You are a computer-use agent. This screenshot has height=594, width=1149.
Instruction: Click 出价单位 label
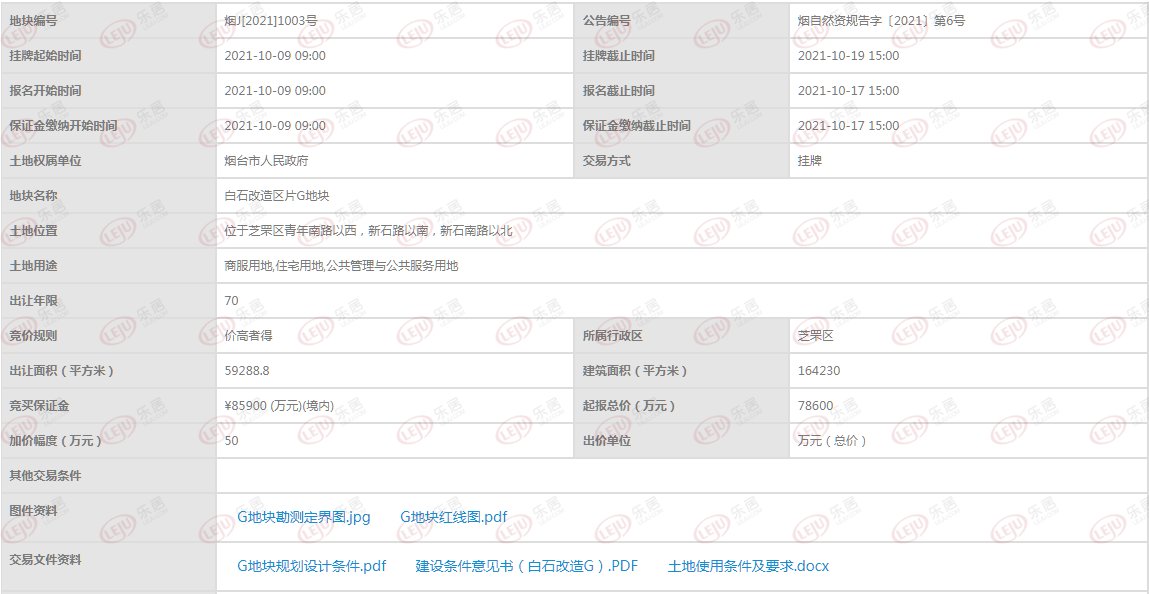click(607, 441)
